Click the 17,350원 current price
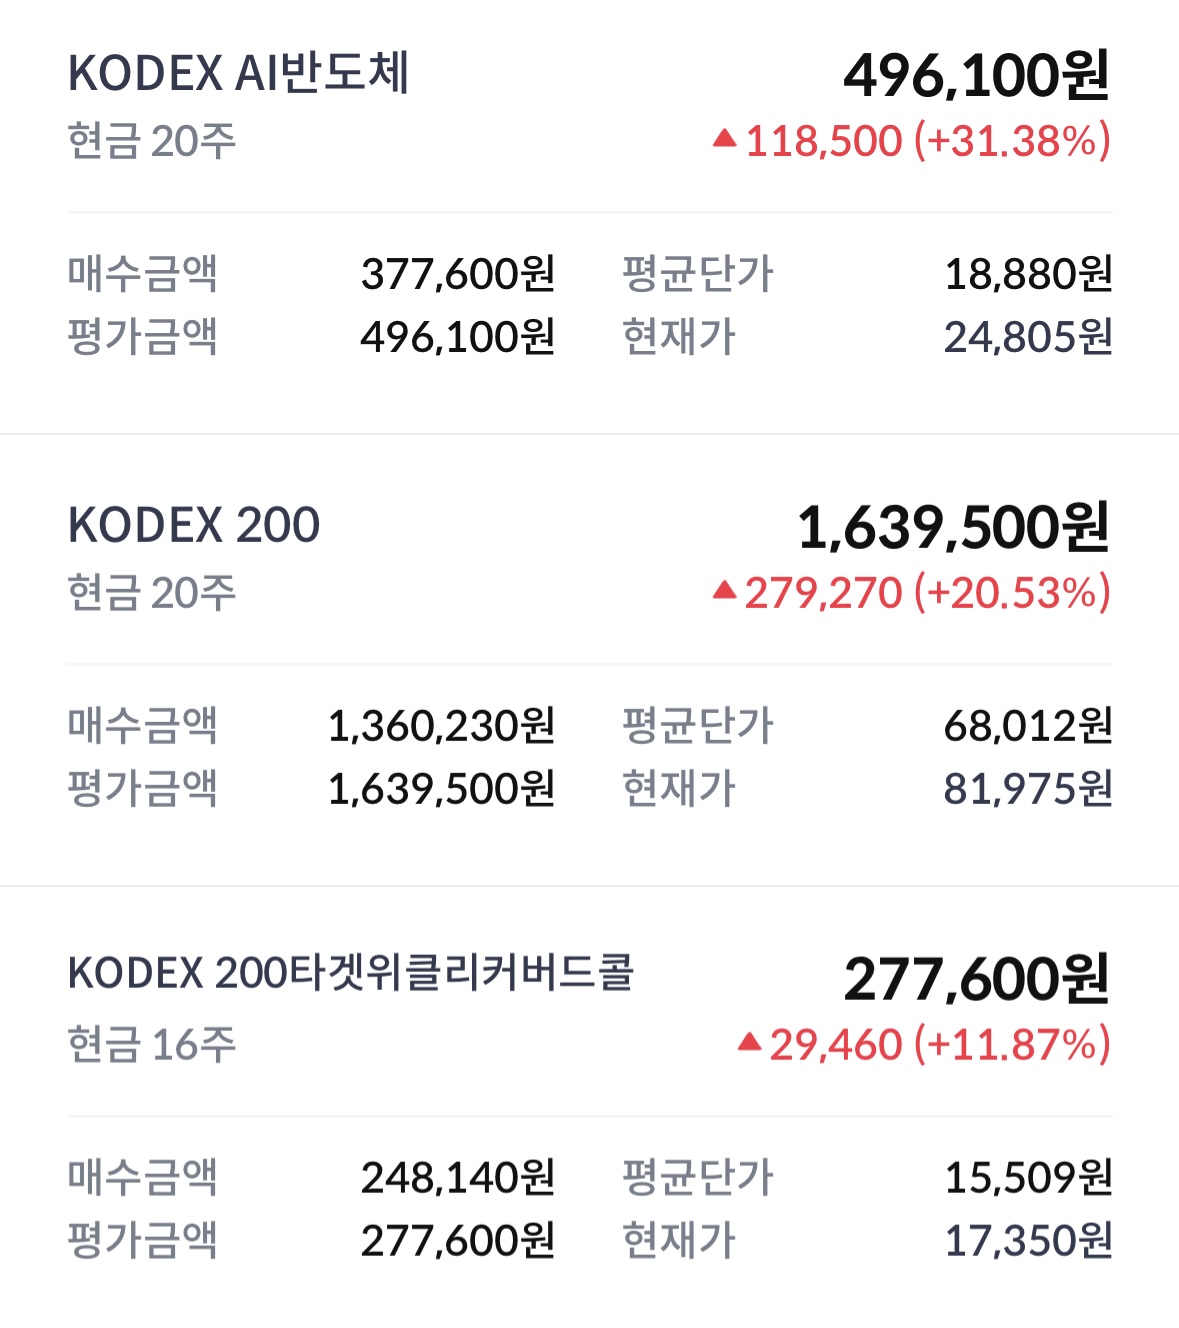 (x=1028, y=1241)
